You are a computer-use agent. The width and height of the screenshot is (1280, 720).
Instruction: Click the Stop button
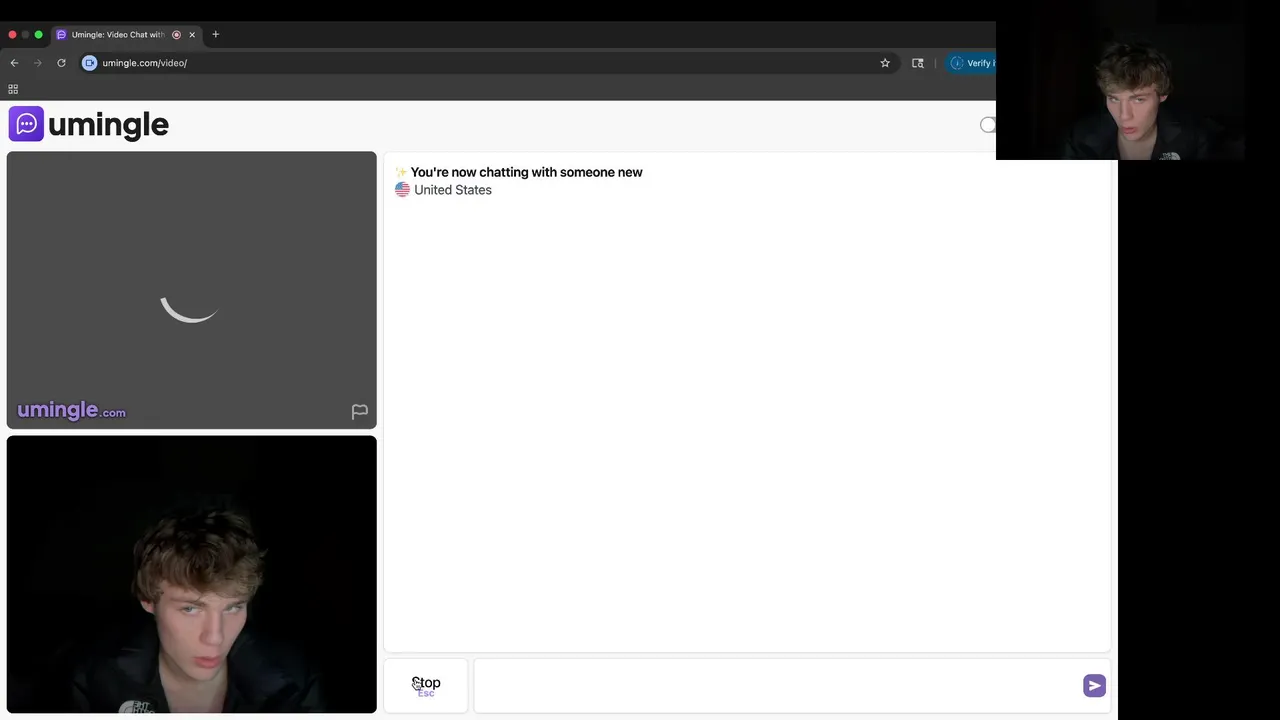426,685
